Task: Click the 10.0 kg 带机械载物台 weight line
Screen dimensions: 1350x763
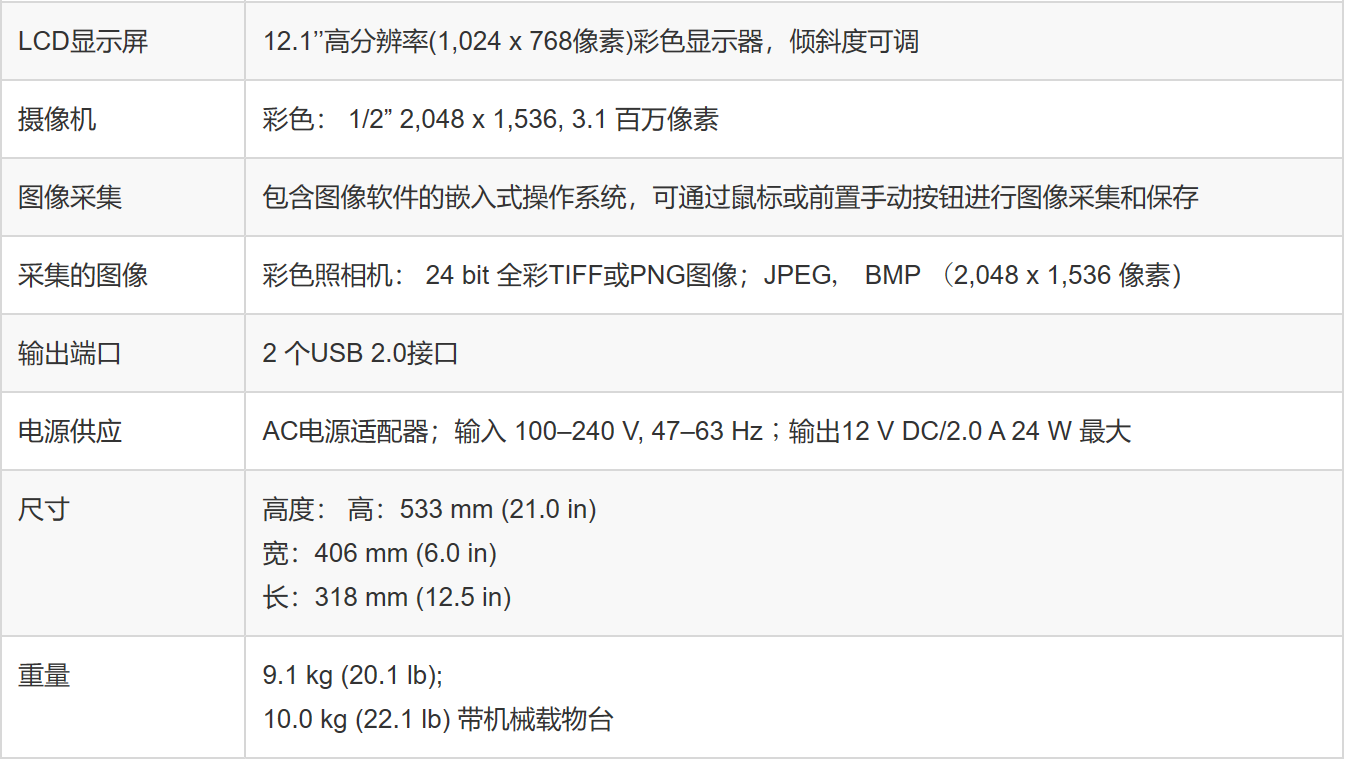Action: [x=438, y=719]
